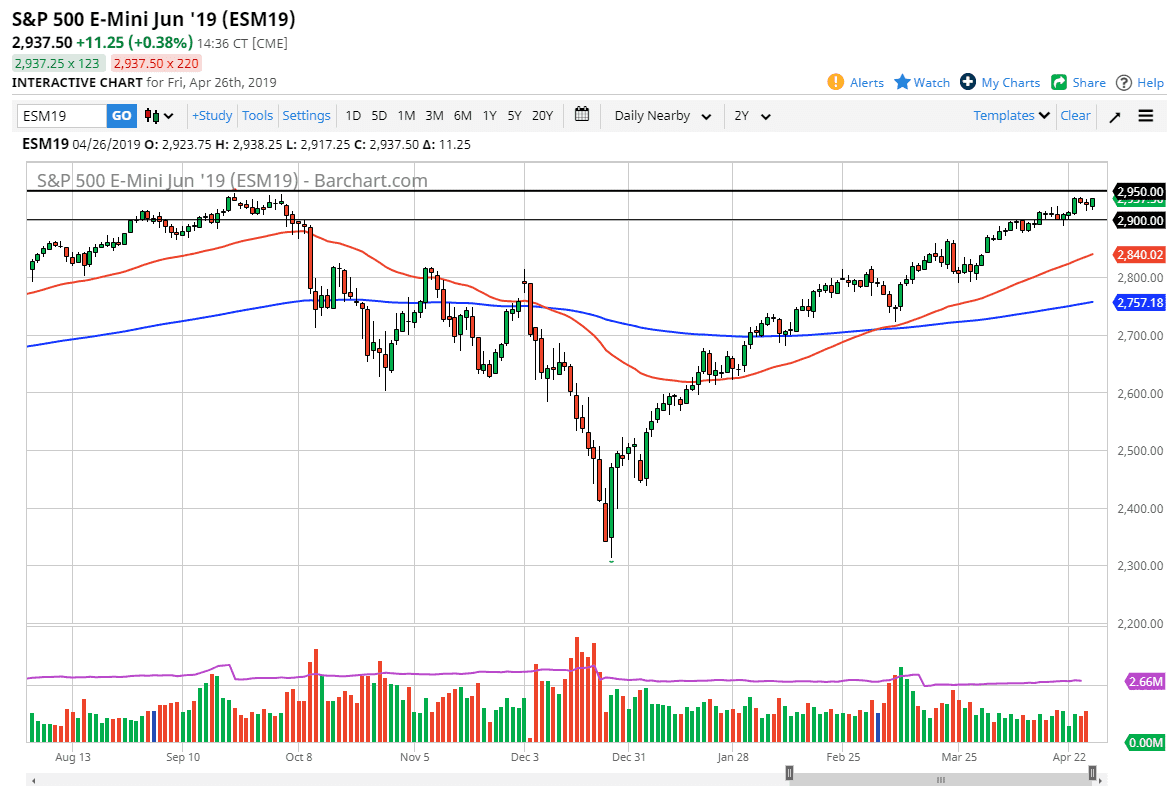Click the Watch star icon
Screen dimensions: 1172x786
(901, 82)
